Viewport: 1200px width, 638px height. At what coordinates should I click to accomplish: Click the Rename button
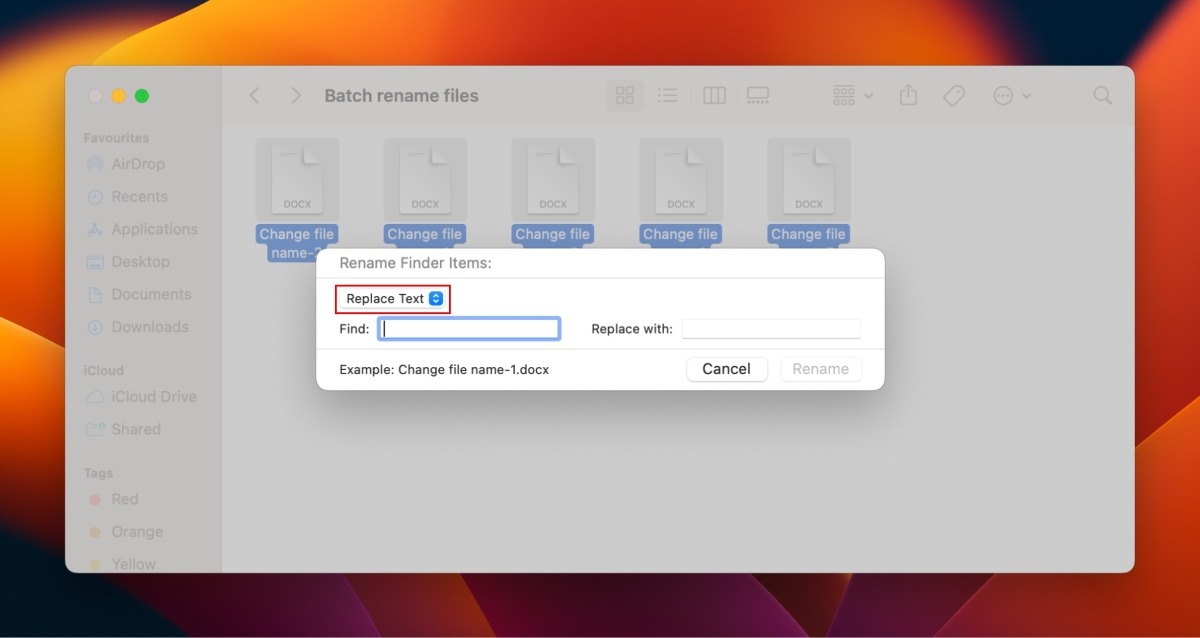(x=820, y=369)
